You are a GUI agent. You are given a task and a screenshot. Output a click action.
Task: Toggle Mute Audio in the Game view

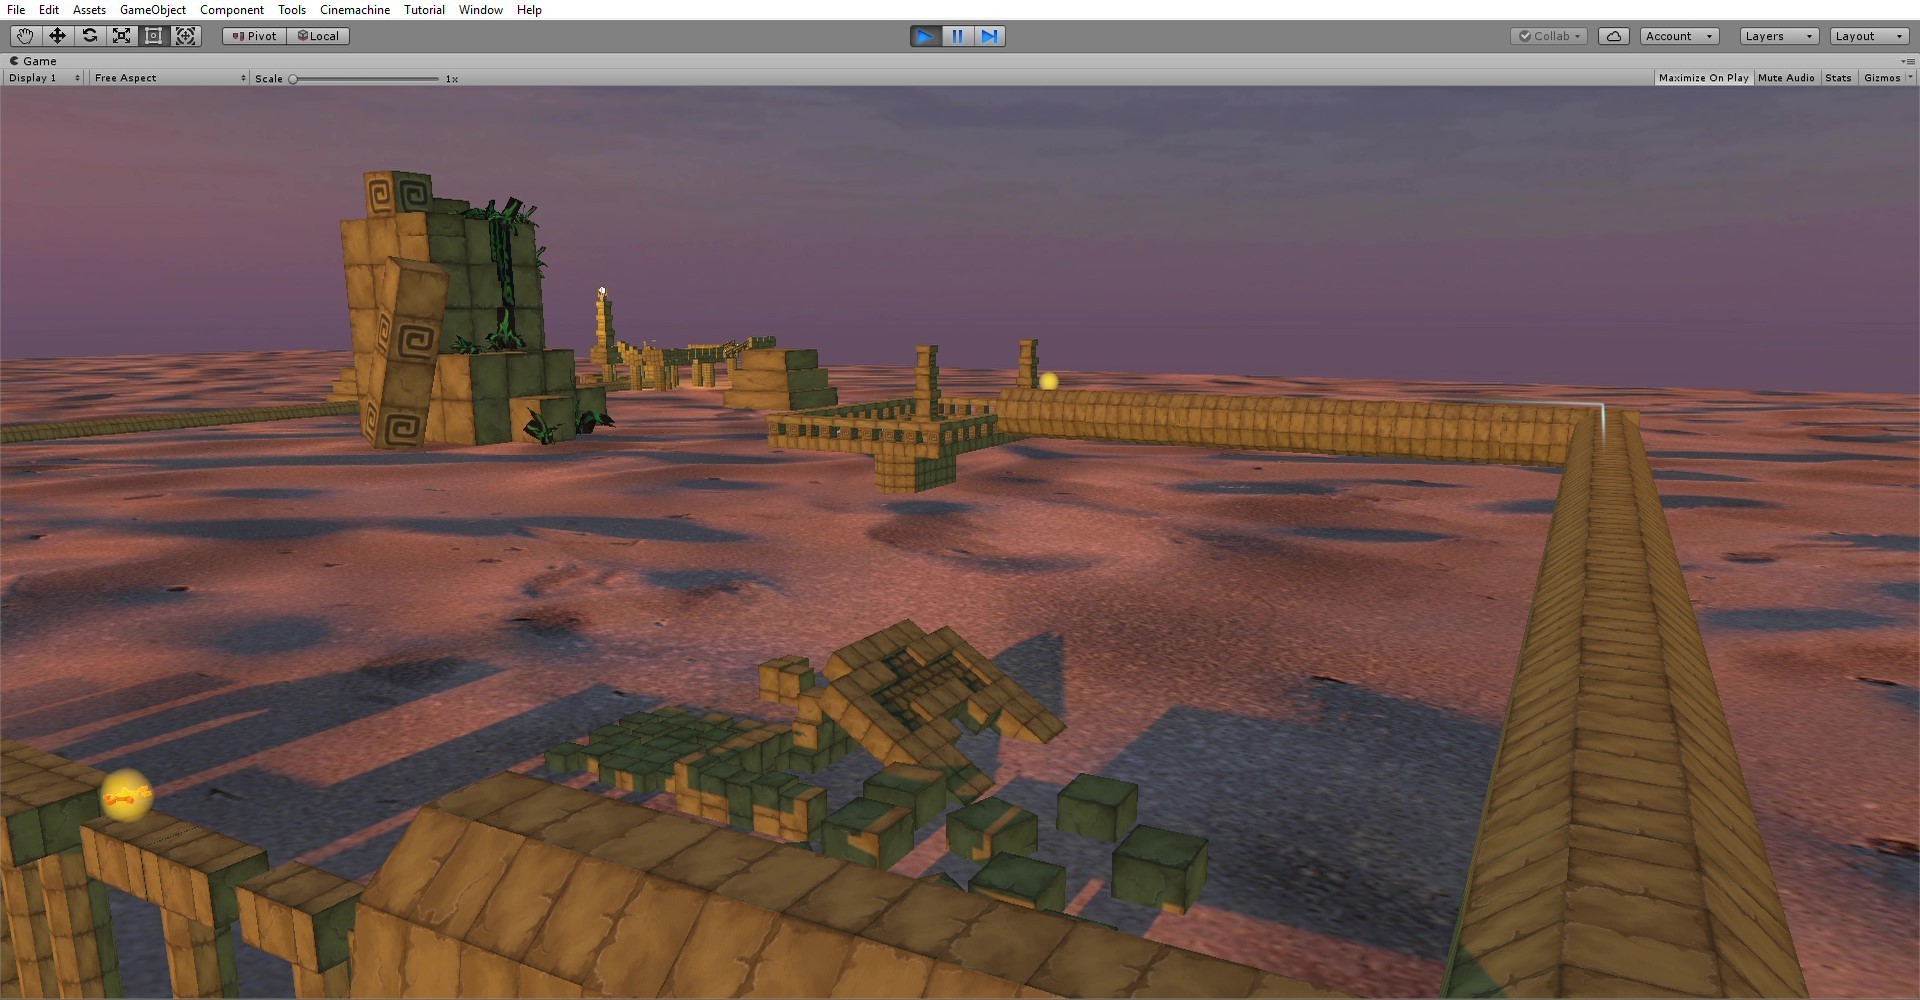pyautogui.click(x=1786, y=78)
